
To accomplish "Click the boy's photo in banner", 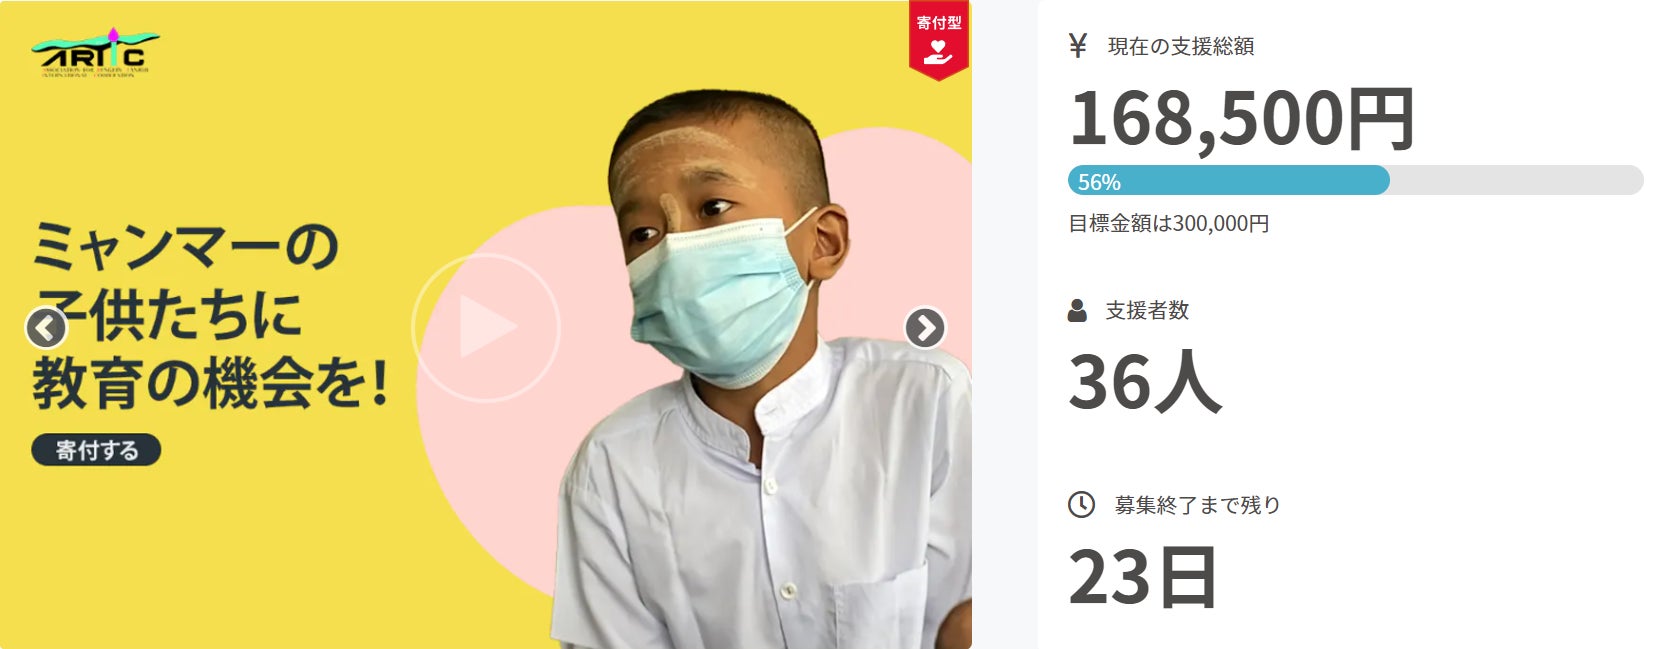I will (x=760, y=370).
